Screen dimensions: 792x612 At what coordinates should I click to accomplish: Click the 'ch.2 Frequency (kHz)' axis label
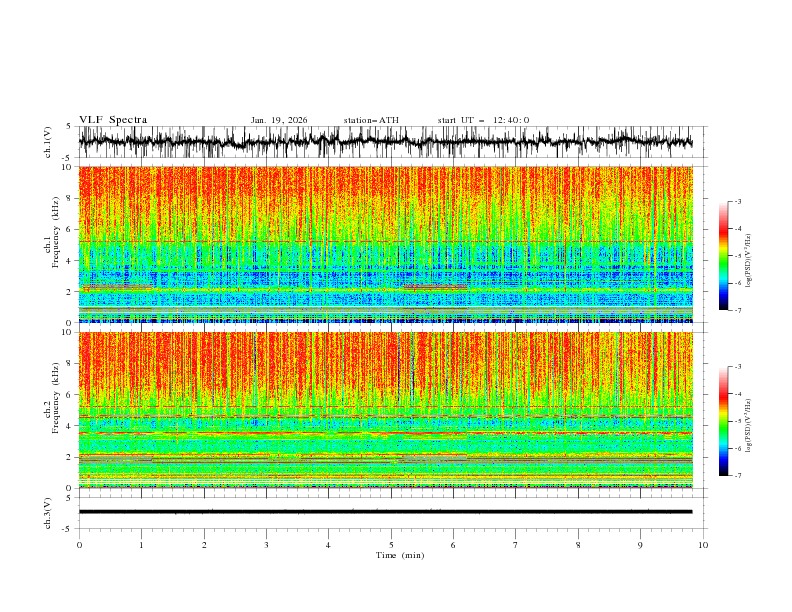tap(52, 398)
